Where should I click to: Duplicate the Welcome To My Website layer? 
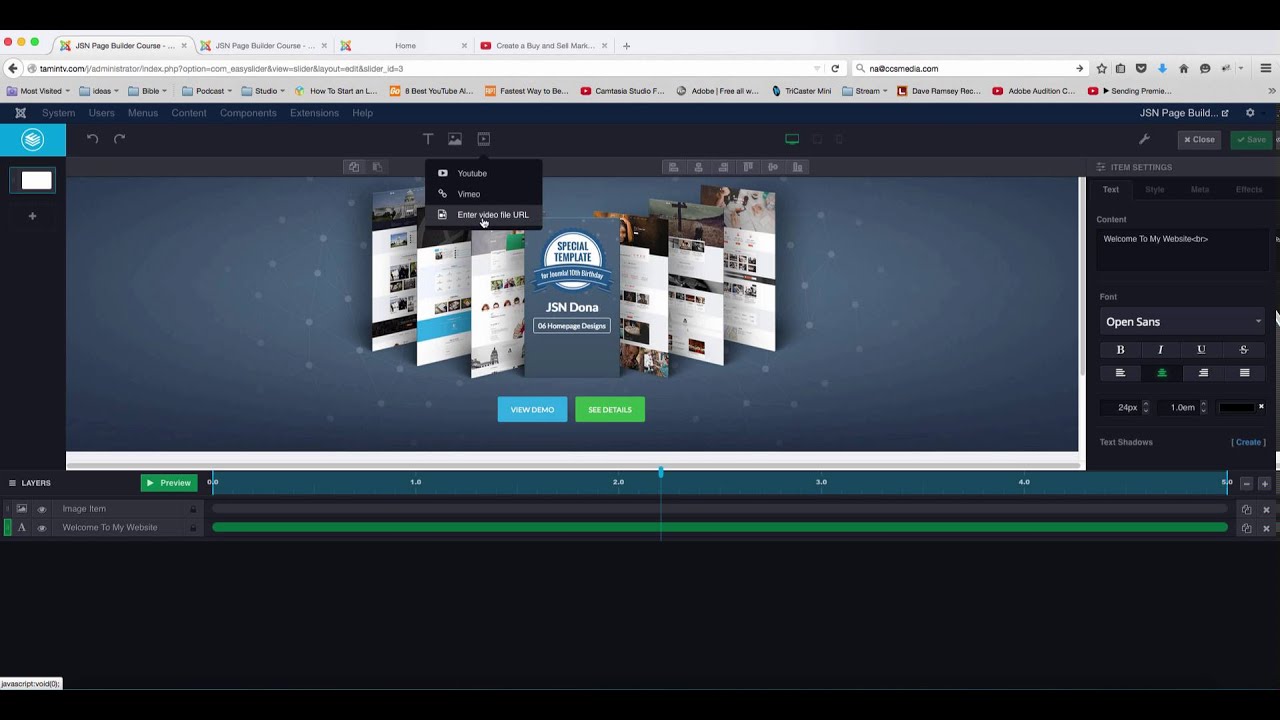click(1246, 528)
